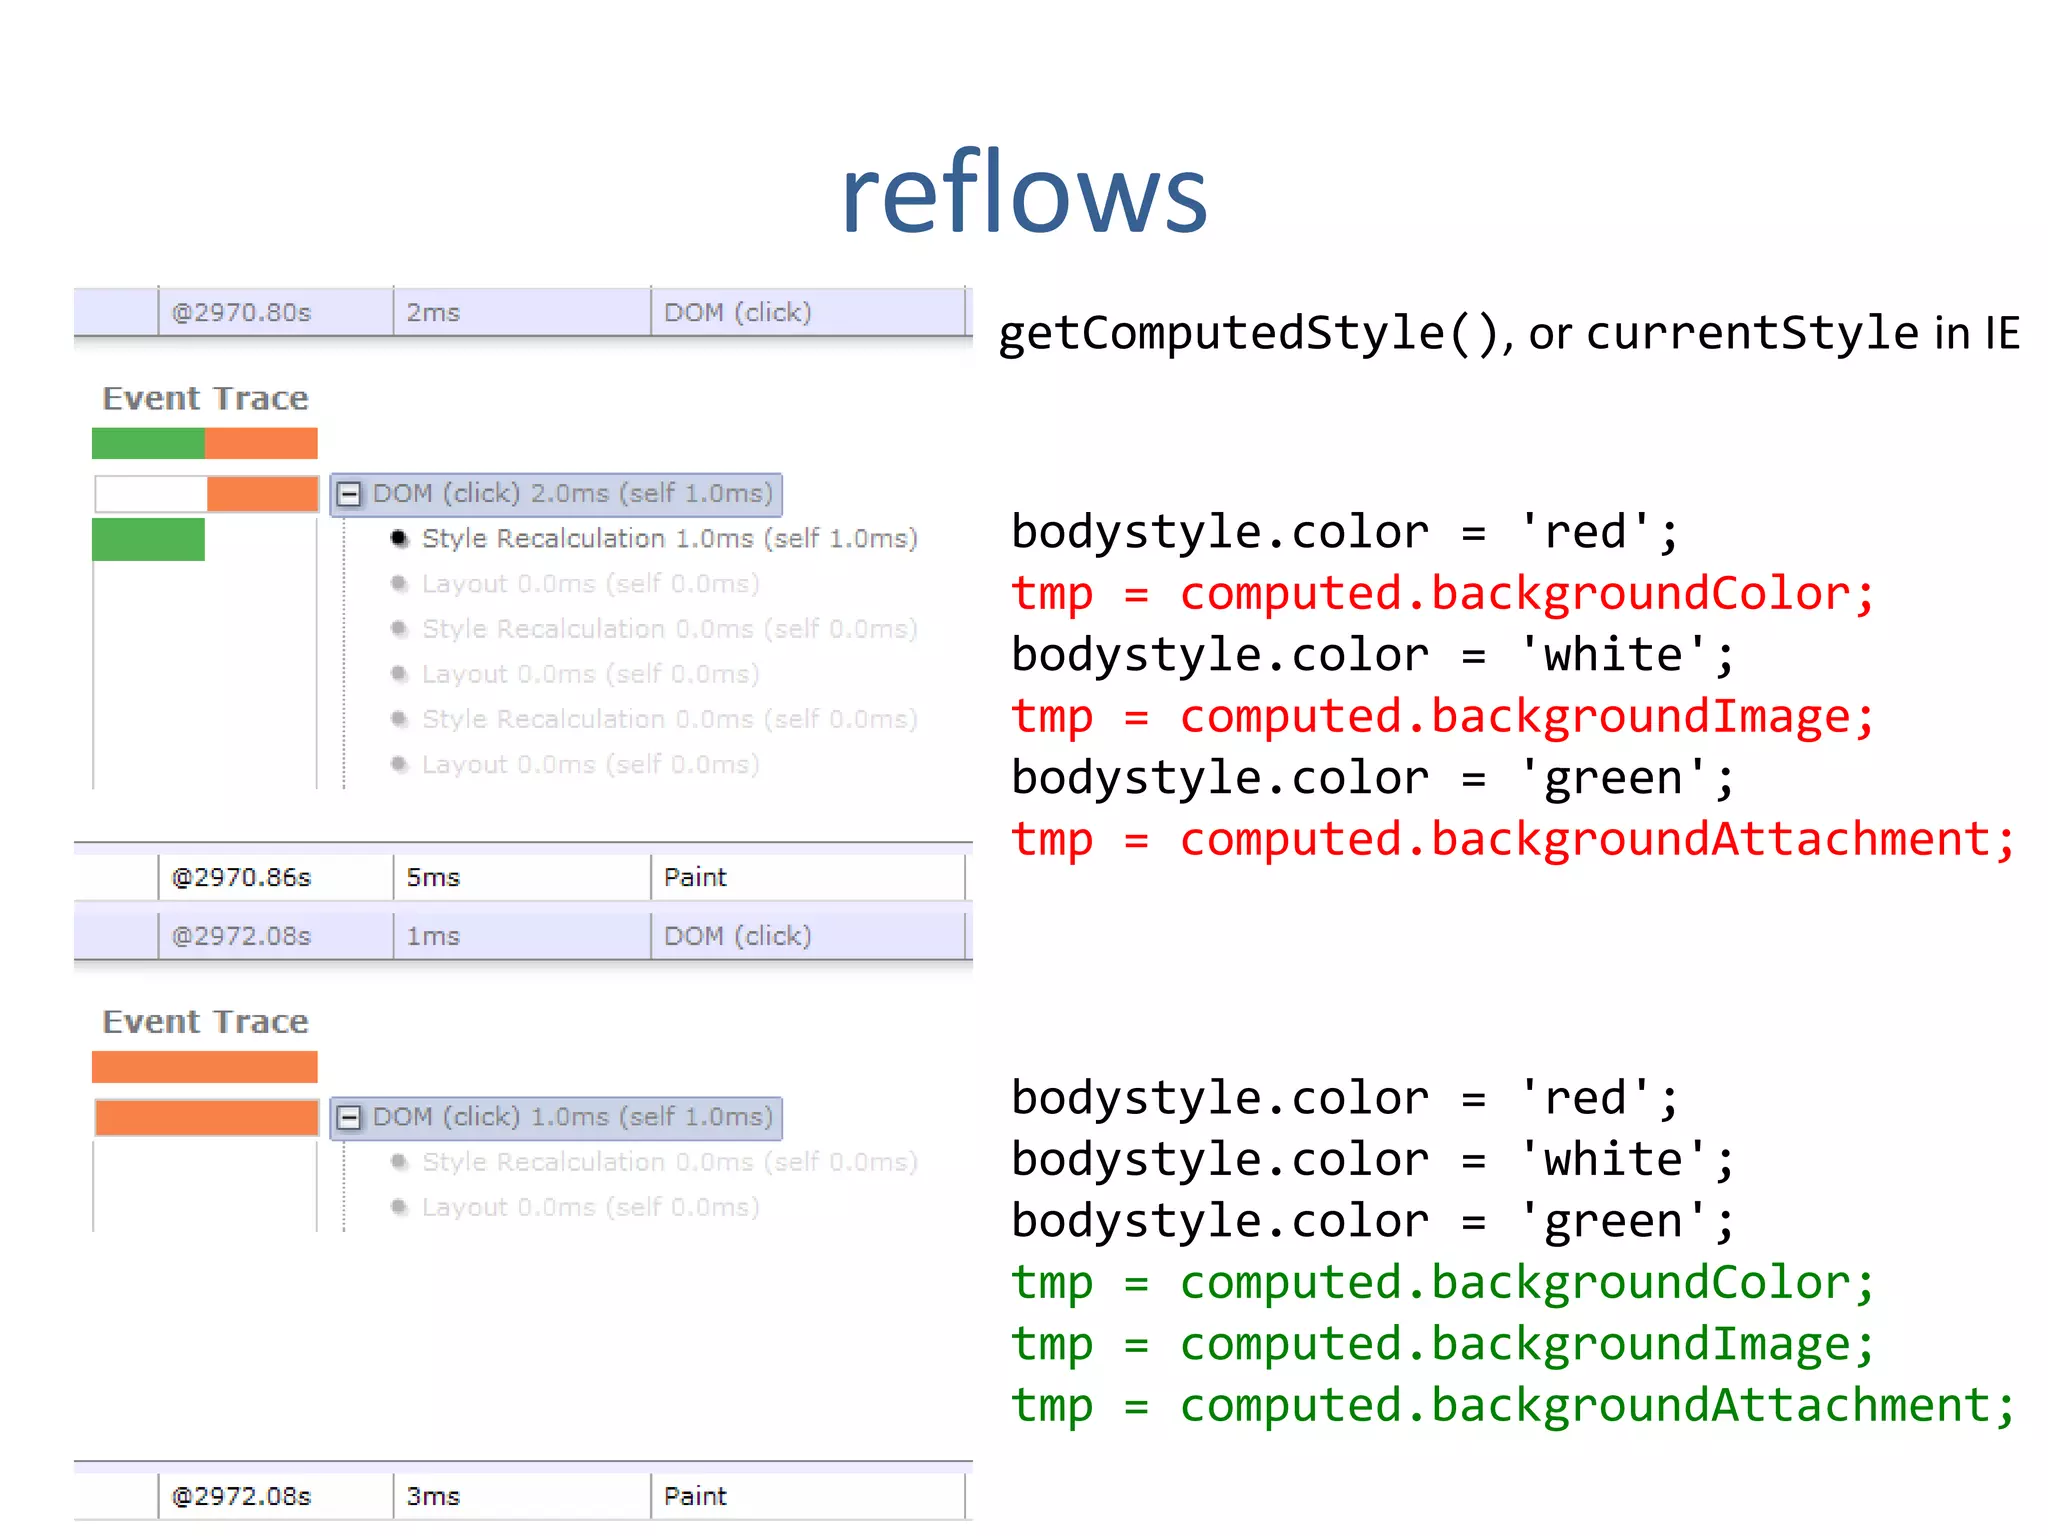Image resolution: width=2048 pixels, height=1536 pixels.
Task: Click the full orange bar under the second Event Trace
Action: coord(205,1067)
